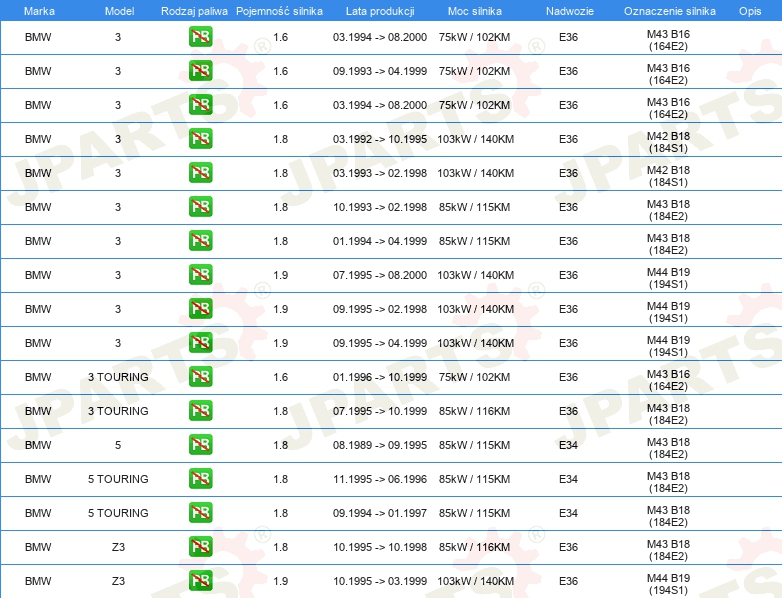The height and width of the screenshot is (598, 782).
Task: Click petrol fuel icon in 09.1995 -> 04.1999 row
Action: [200, 342]
